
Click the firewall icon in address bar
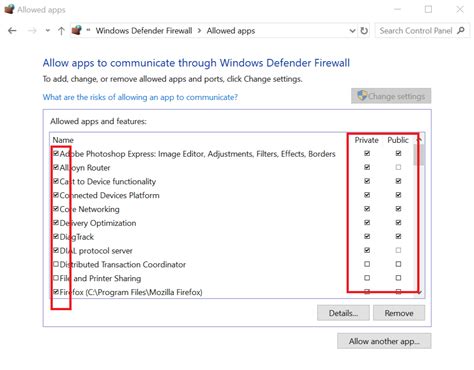tap(77, 31)
